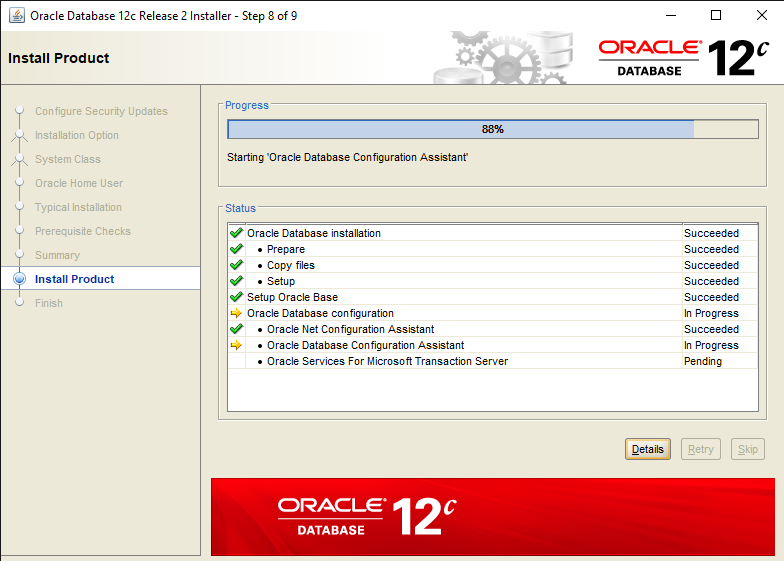
Task: Click step bullet for Summary
Action: (20, 255)
